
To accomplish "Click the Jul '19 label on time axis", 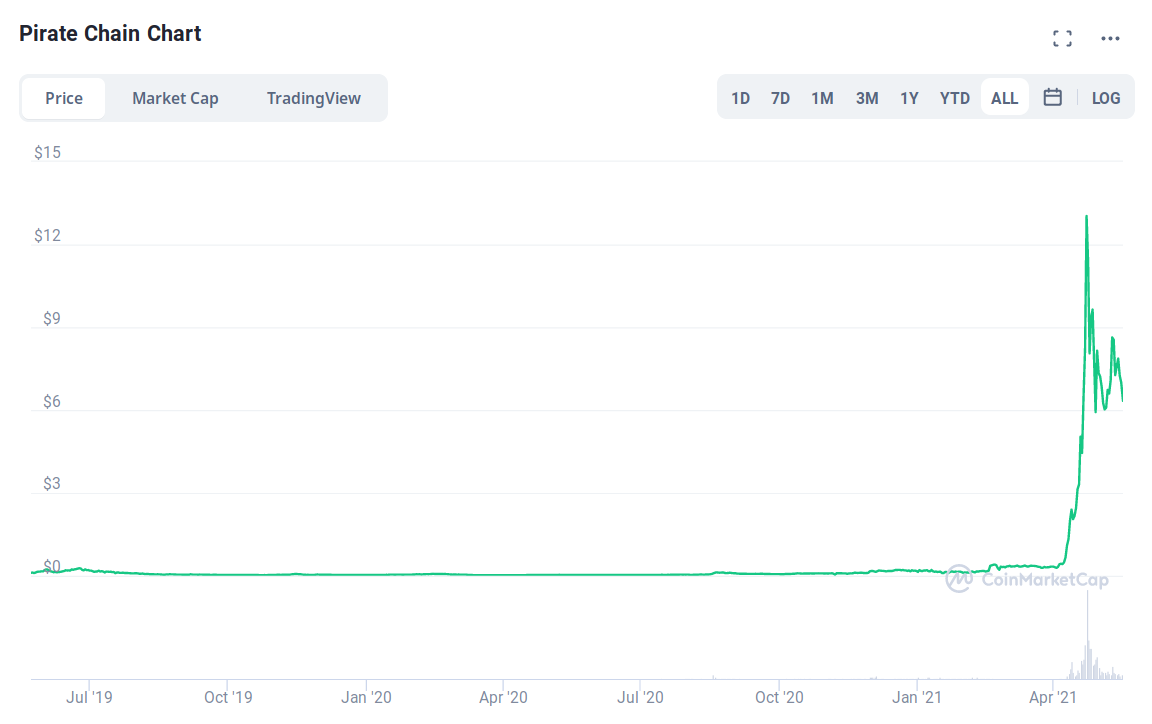I will (90, 697).
